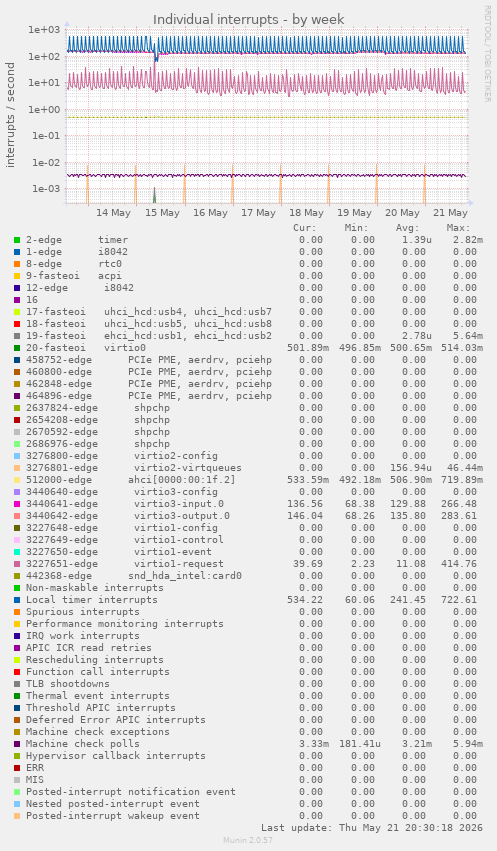Click the blue Local timer interrupts swatch
The image size is (497, 851).
pyautogui.click(x=17, y=600)
